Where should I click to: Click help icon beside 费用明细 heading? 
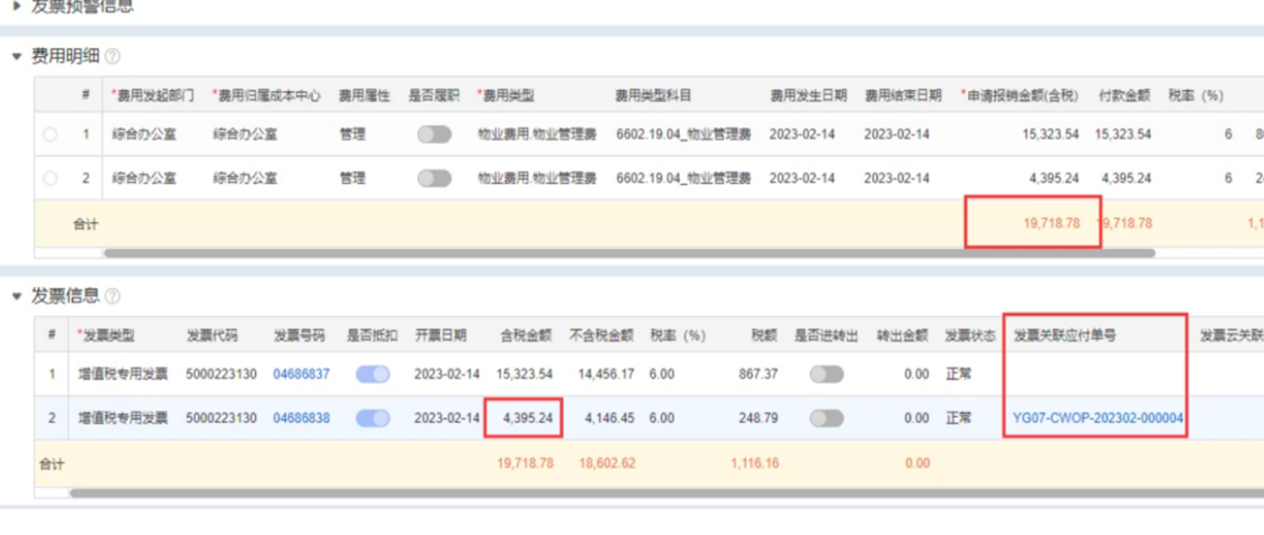point(112,57)
